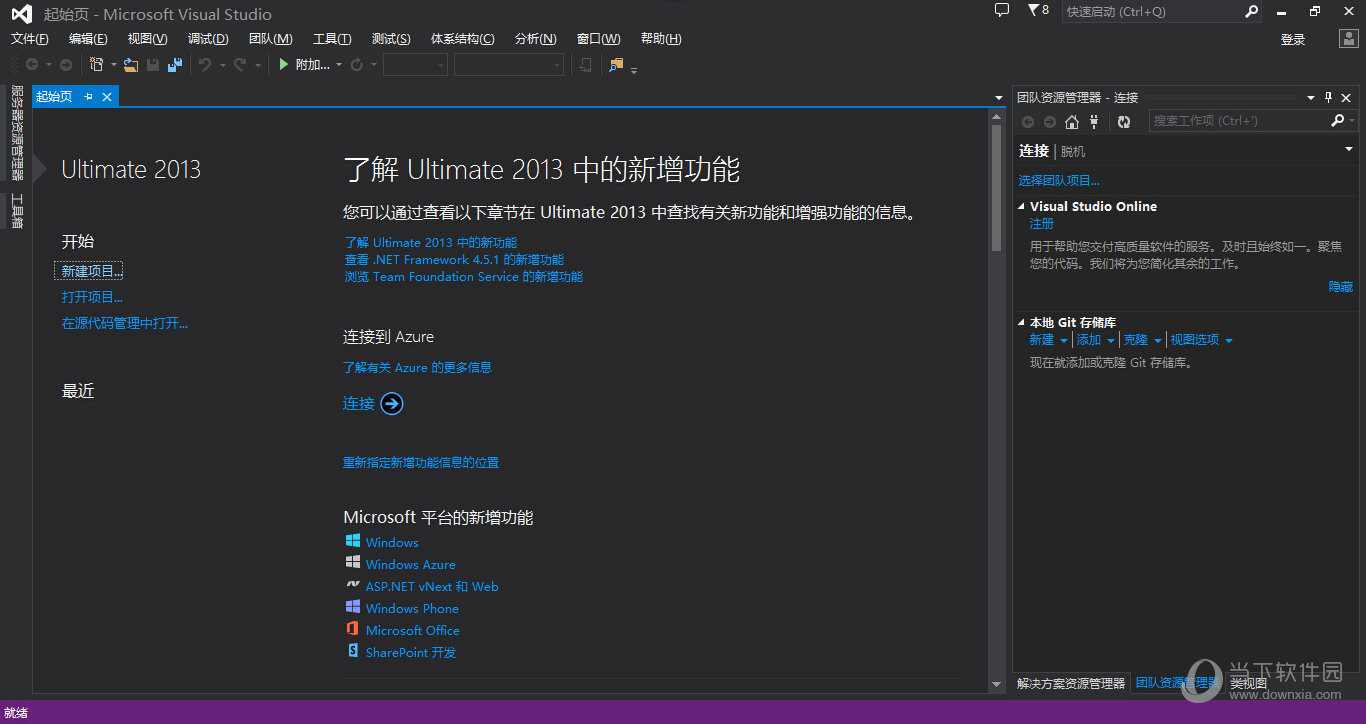Image resolution: width=1366 pixels, height=724 pixels.
Task: Switch to the 解决方案资源管理器 bottom tab
Action: click(1071, 684)
